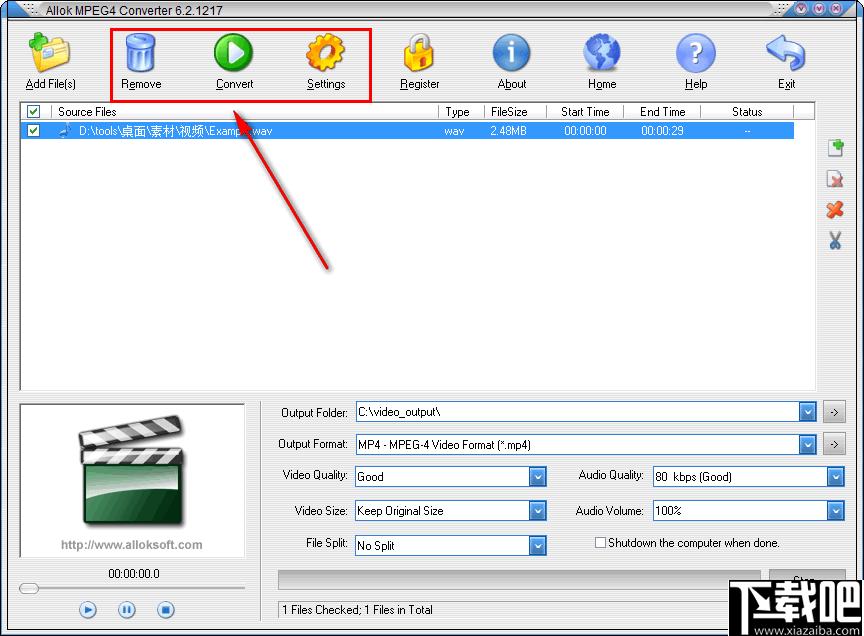Screen dimensions: 864x636
Task: Click the Start Time column header
Action: pos(585,112)
